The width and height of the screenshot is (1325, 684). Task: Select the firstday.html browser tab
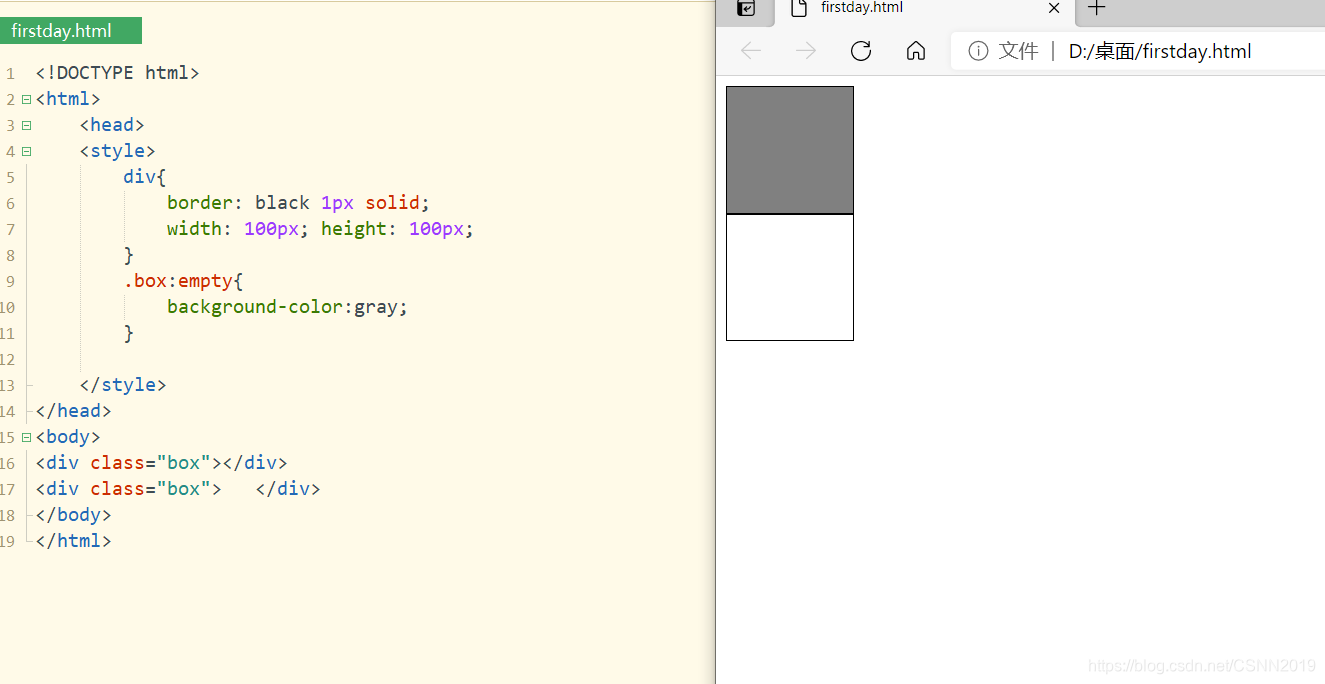[x=925, y=11]
